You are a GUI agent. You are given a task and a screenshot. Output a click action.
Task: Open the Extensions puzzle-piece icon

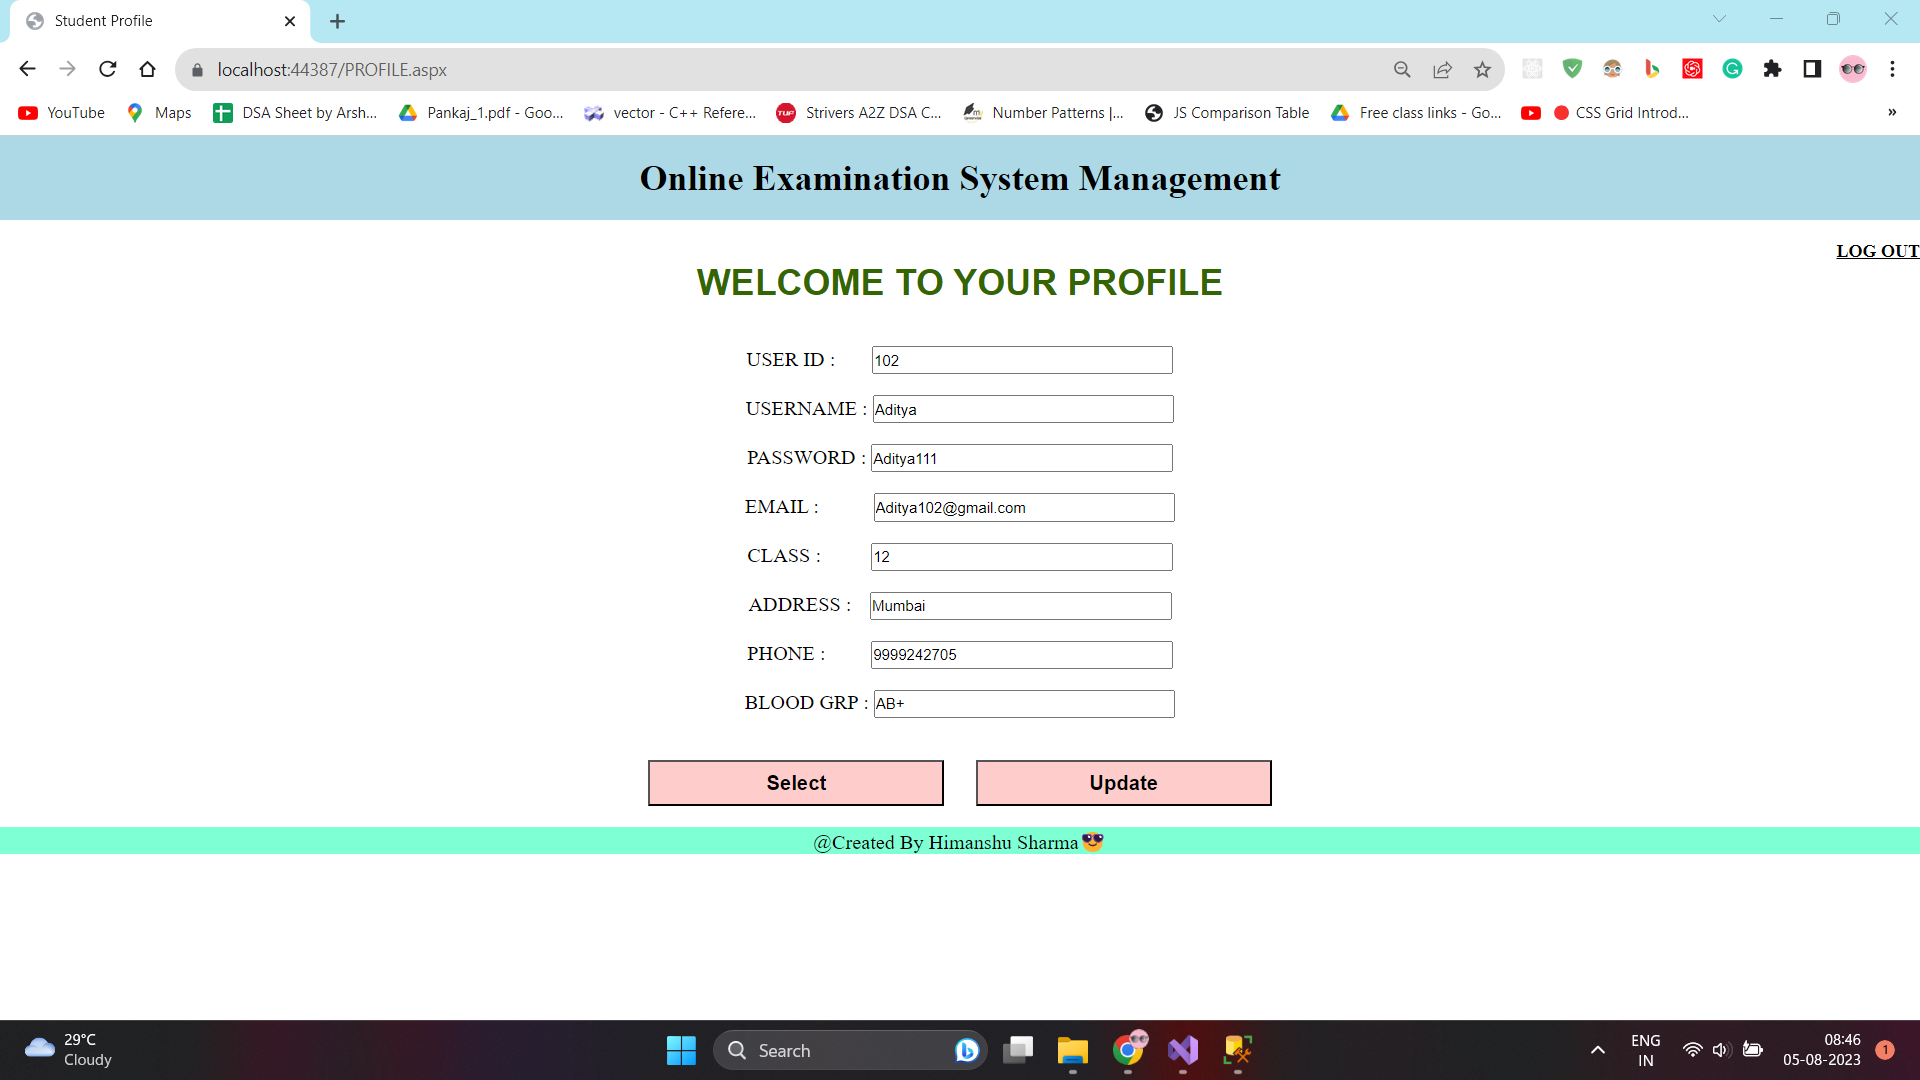pos(1773,69)
